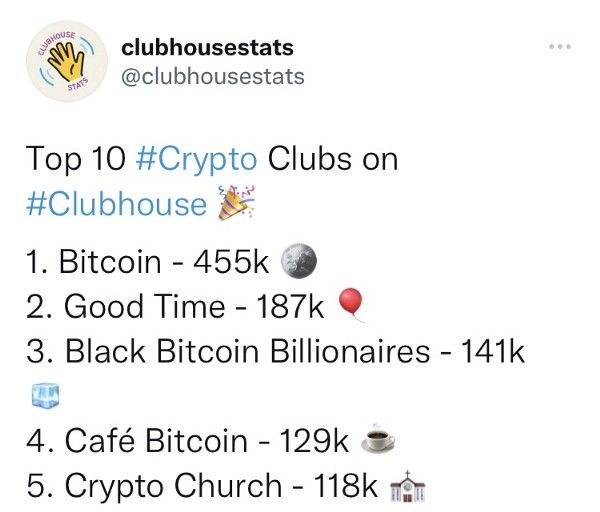Click the 'Clubs on' text in the tweet
The width and height of the screenshot is (600, 512).
point(333,159)
